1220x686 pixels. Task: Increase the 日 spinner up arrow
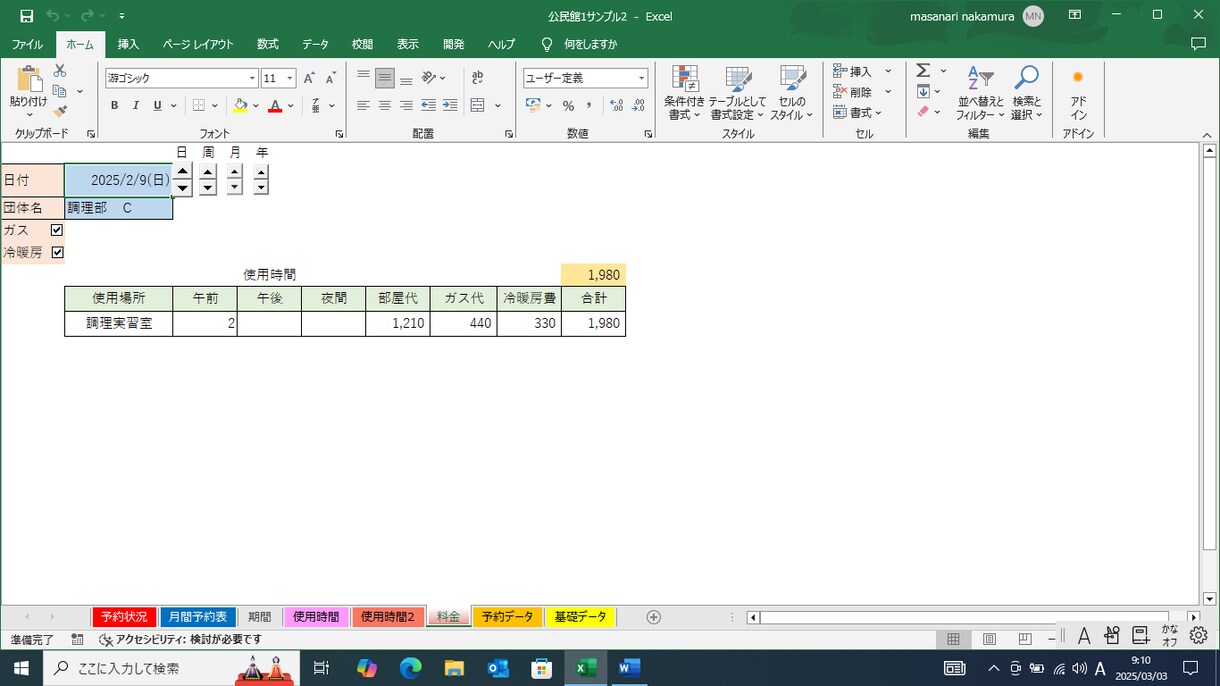tap(182, 171)
